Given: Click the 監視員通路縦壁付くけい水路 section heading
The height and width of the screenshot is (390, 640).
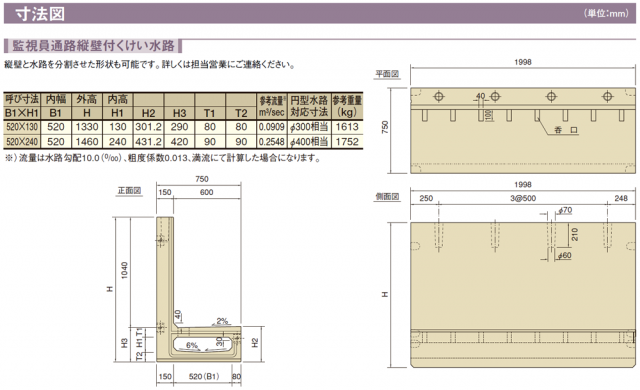Looking at the screenshot, I should 93,45.
